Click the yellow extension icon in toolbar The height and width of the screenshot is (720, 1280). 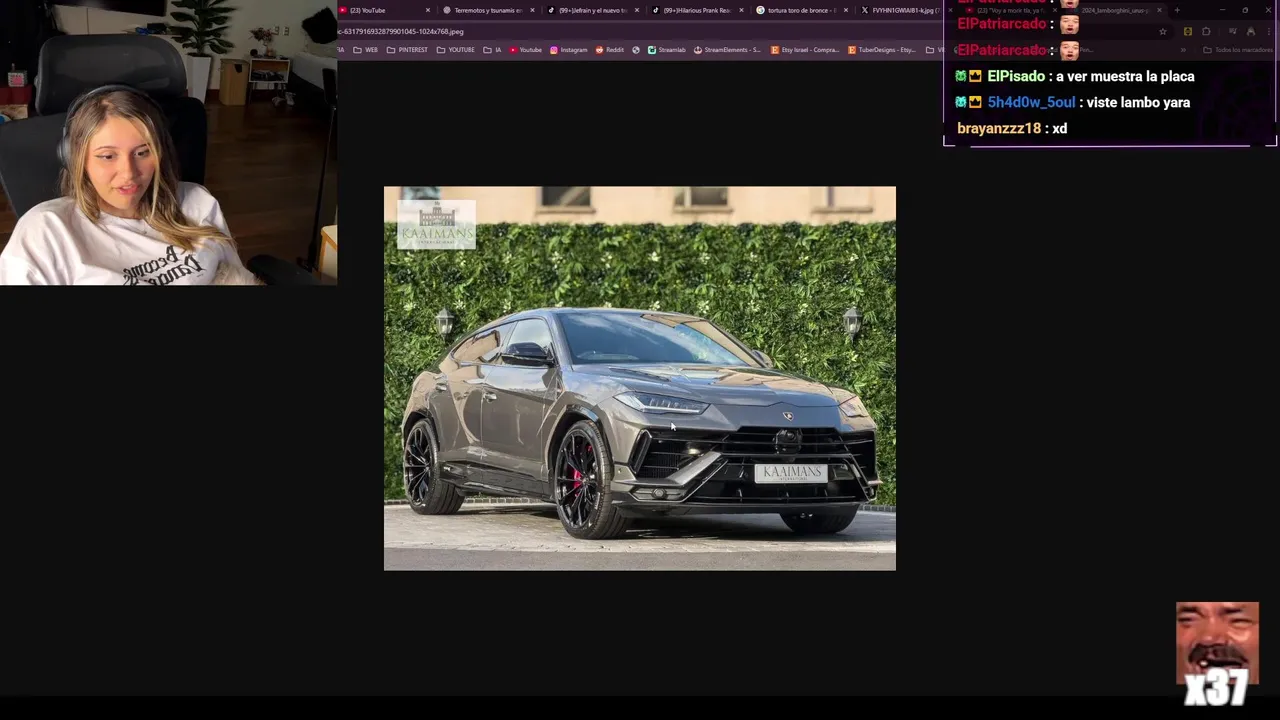1188,31
